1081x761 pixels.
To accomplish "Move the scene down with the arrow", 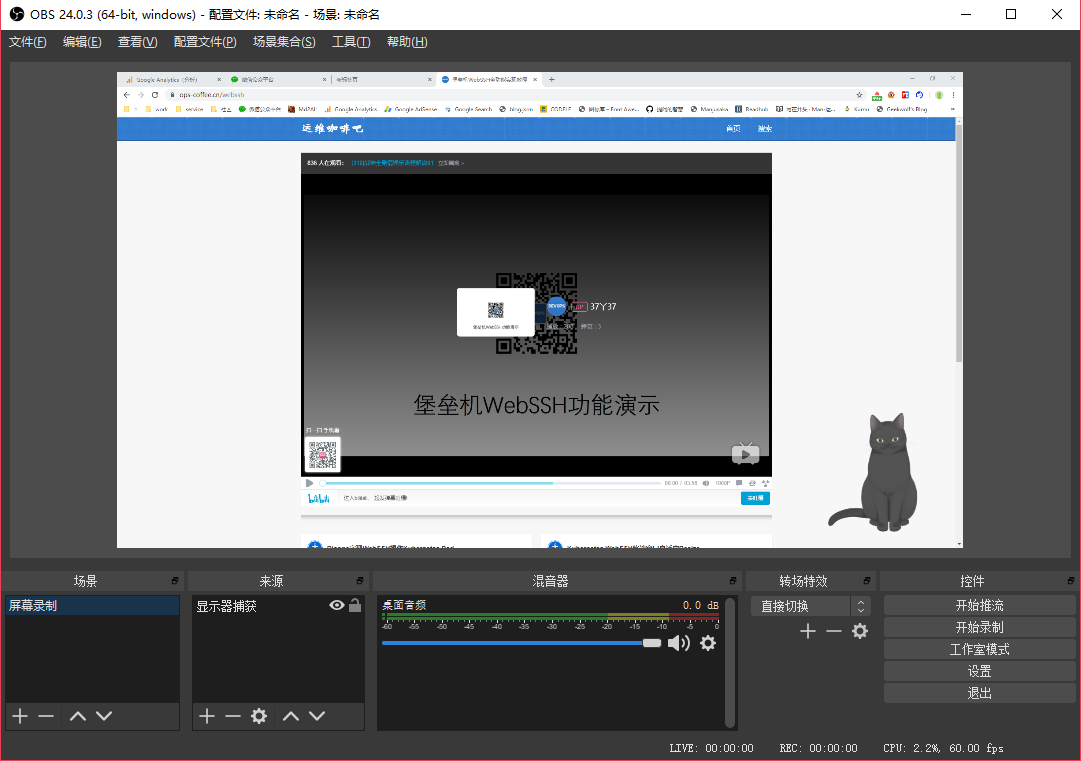I will click(x=104, y=716).
